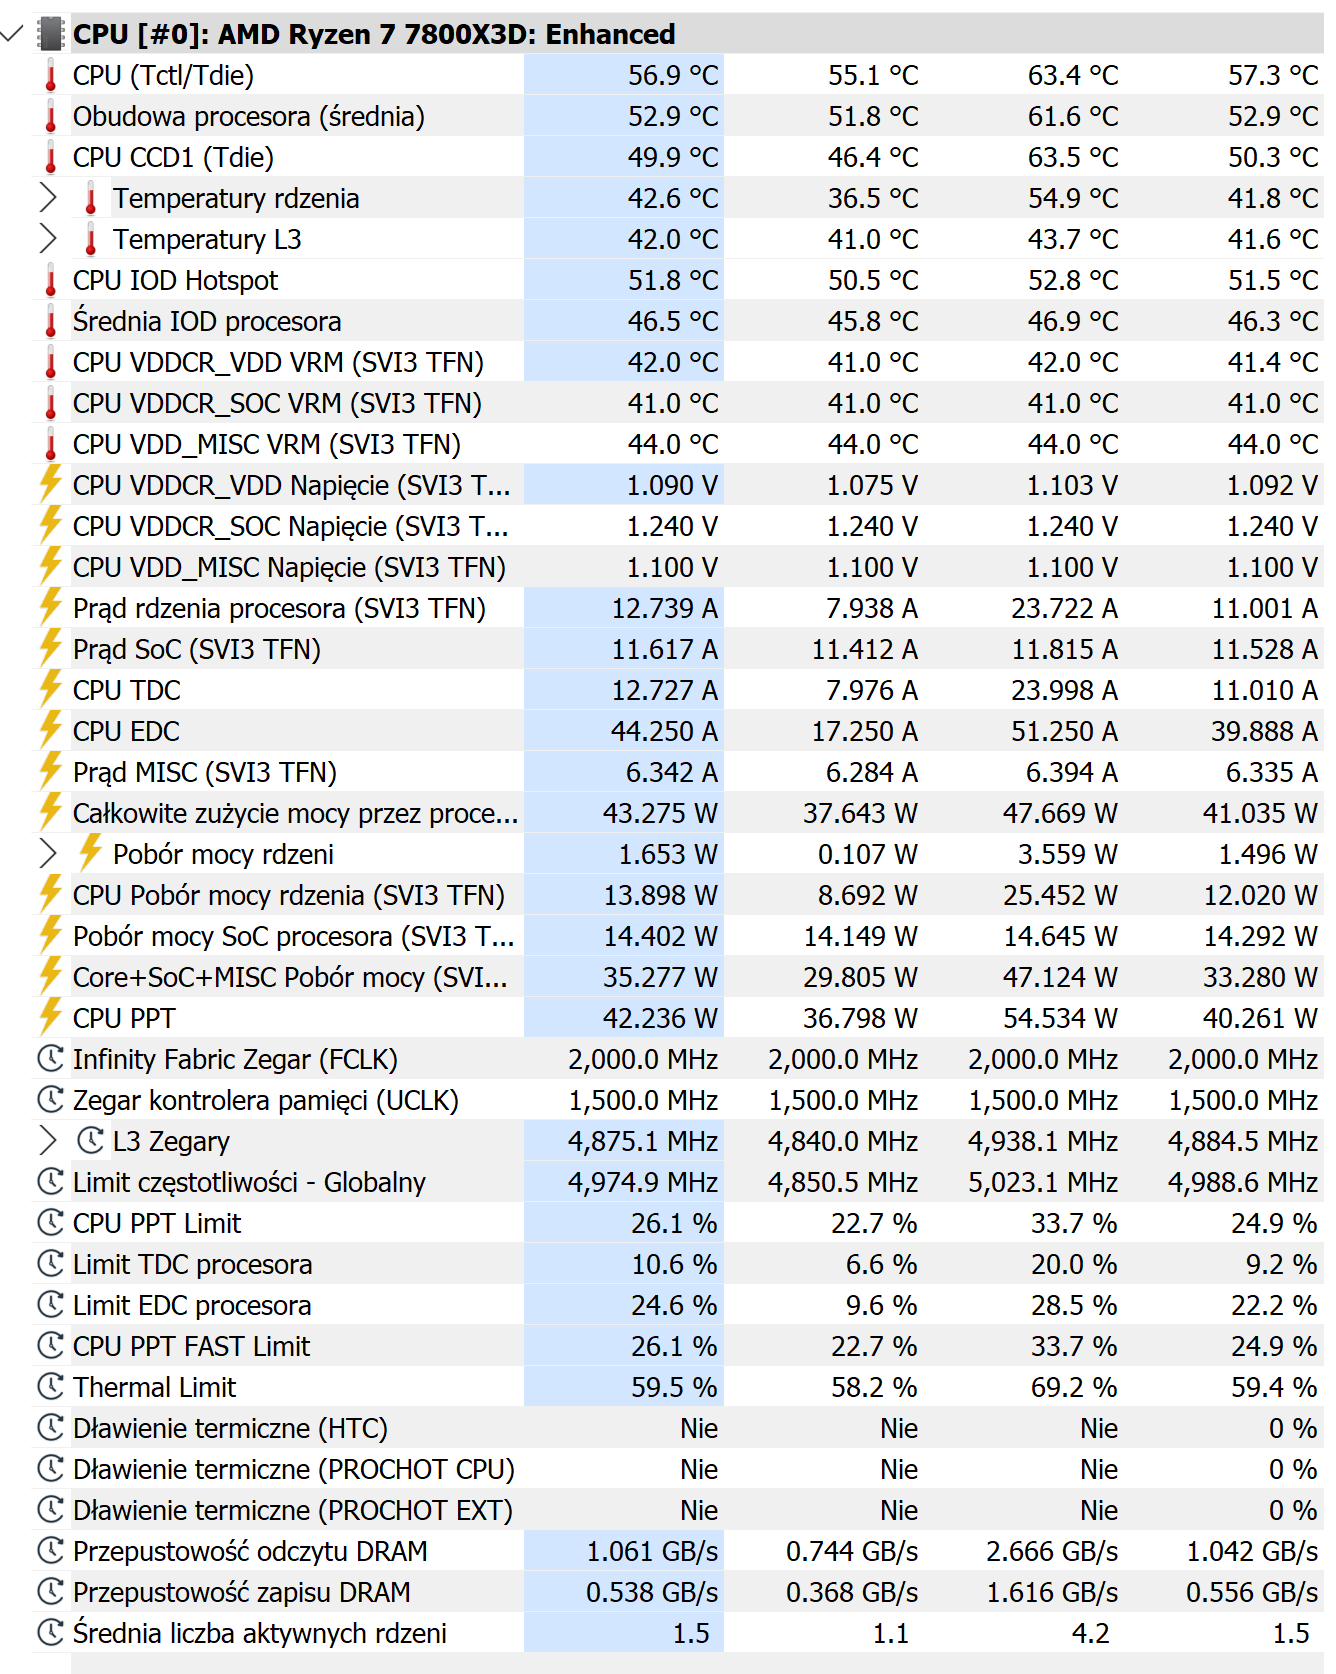This screenshot has width=1336, height=1674.
Task: Click lightning icon of Prąd rdzenia procesora
Action: pyautogui.click(x=51, y=606)
